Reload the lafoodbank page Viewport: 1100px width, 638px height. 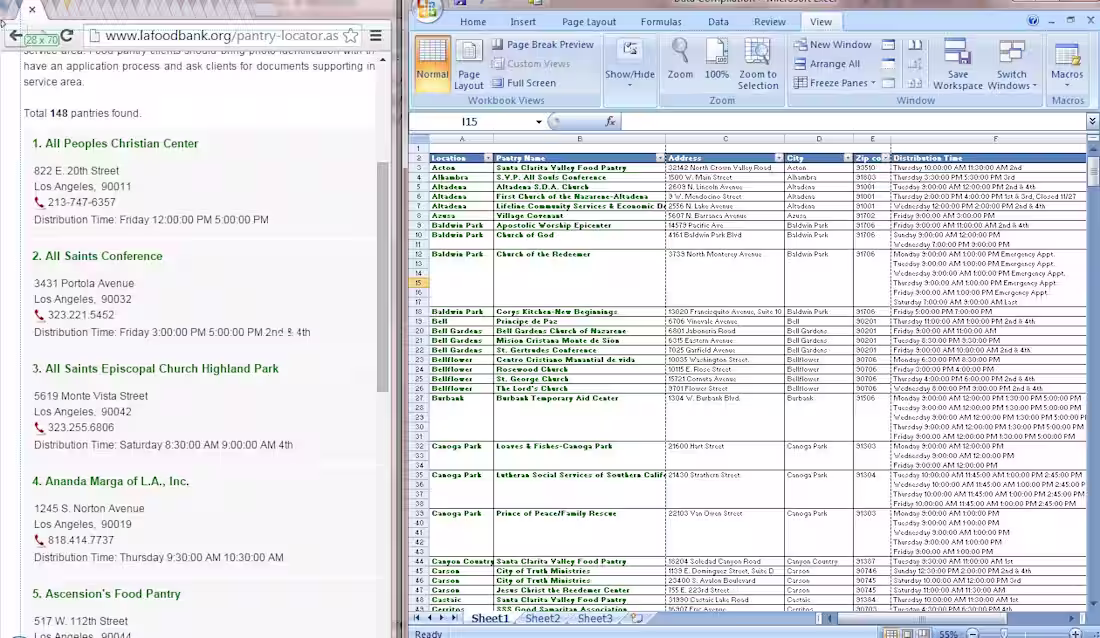(x=67, y=35)
